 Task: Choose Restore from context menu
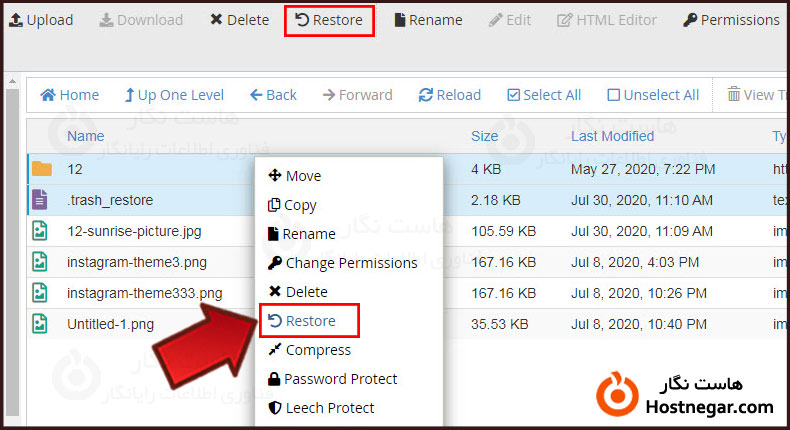(x=310, y=321)
